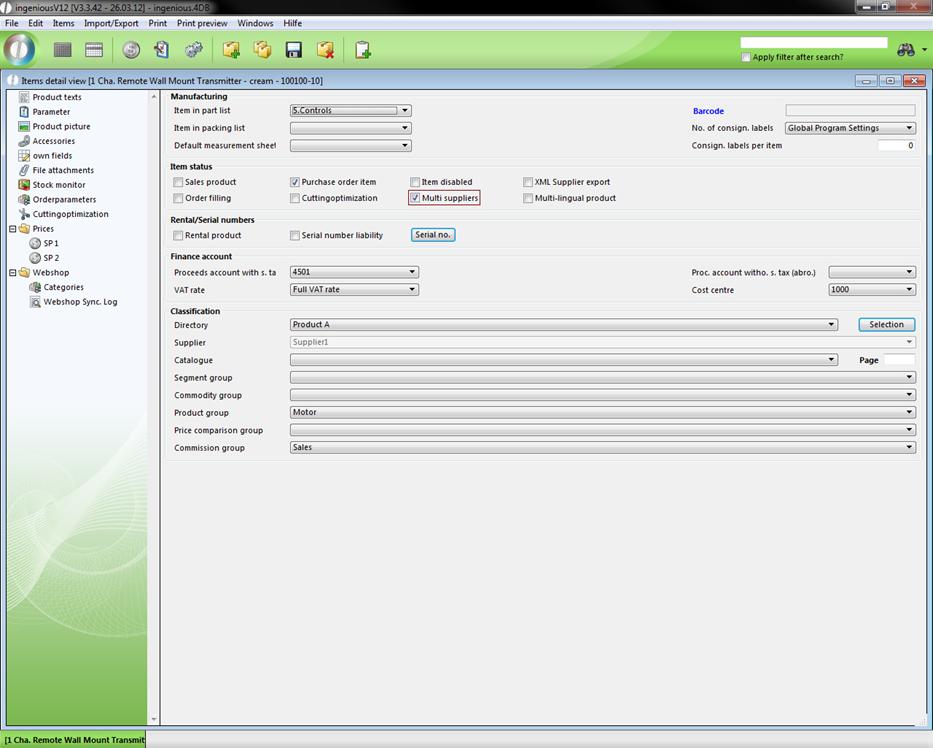Open the Print preview menu
The height and width of the screenshot is (748, 933).
[x=202, y=23]
